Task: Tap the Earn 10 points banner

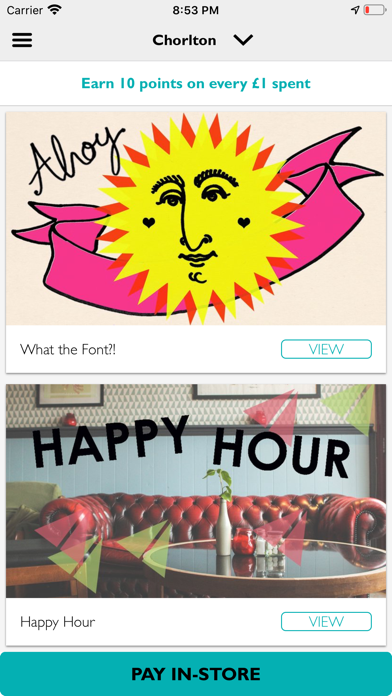Action: pyautogui.click(x=196, y=83)
